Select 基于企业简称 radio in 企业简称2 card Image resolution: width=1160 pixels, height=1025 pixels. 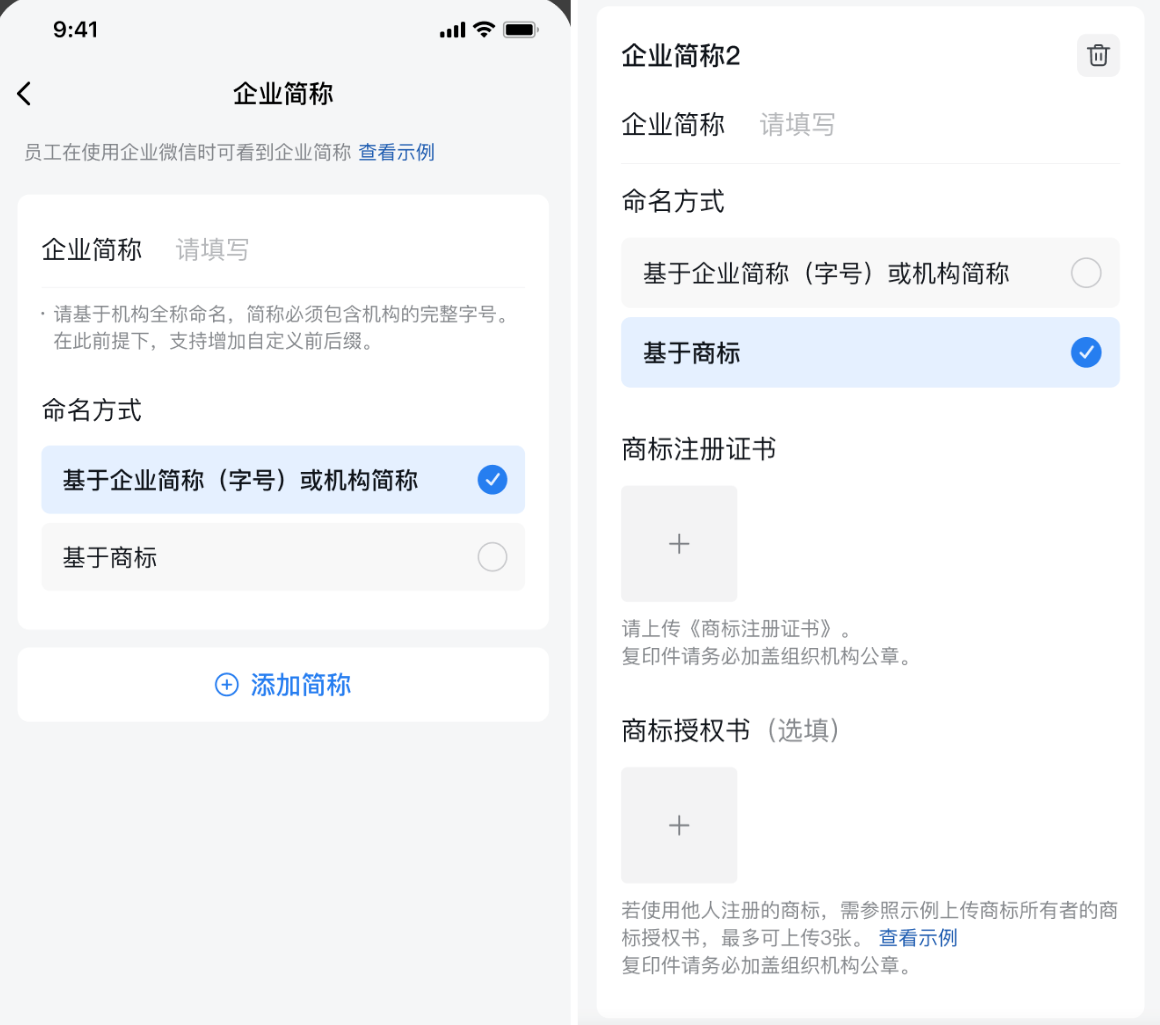point(1085,273)
